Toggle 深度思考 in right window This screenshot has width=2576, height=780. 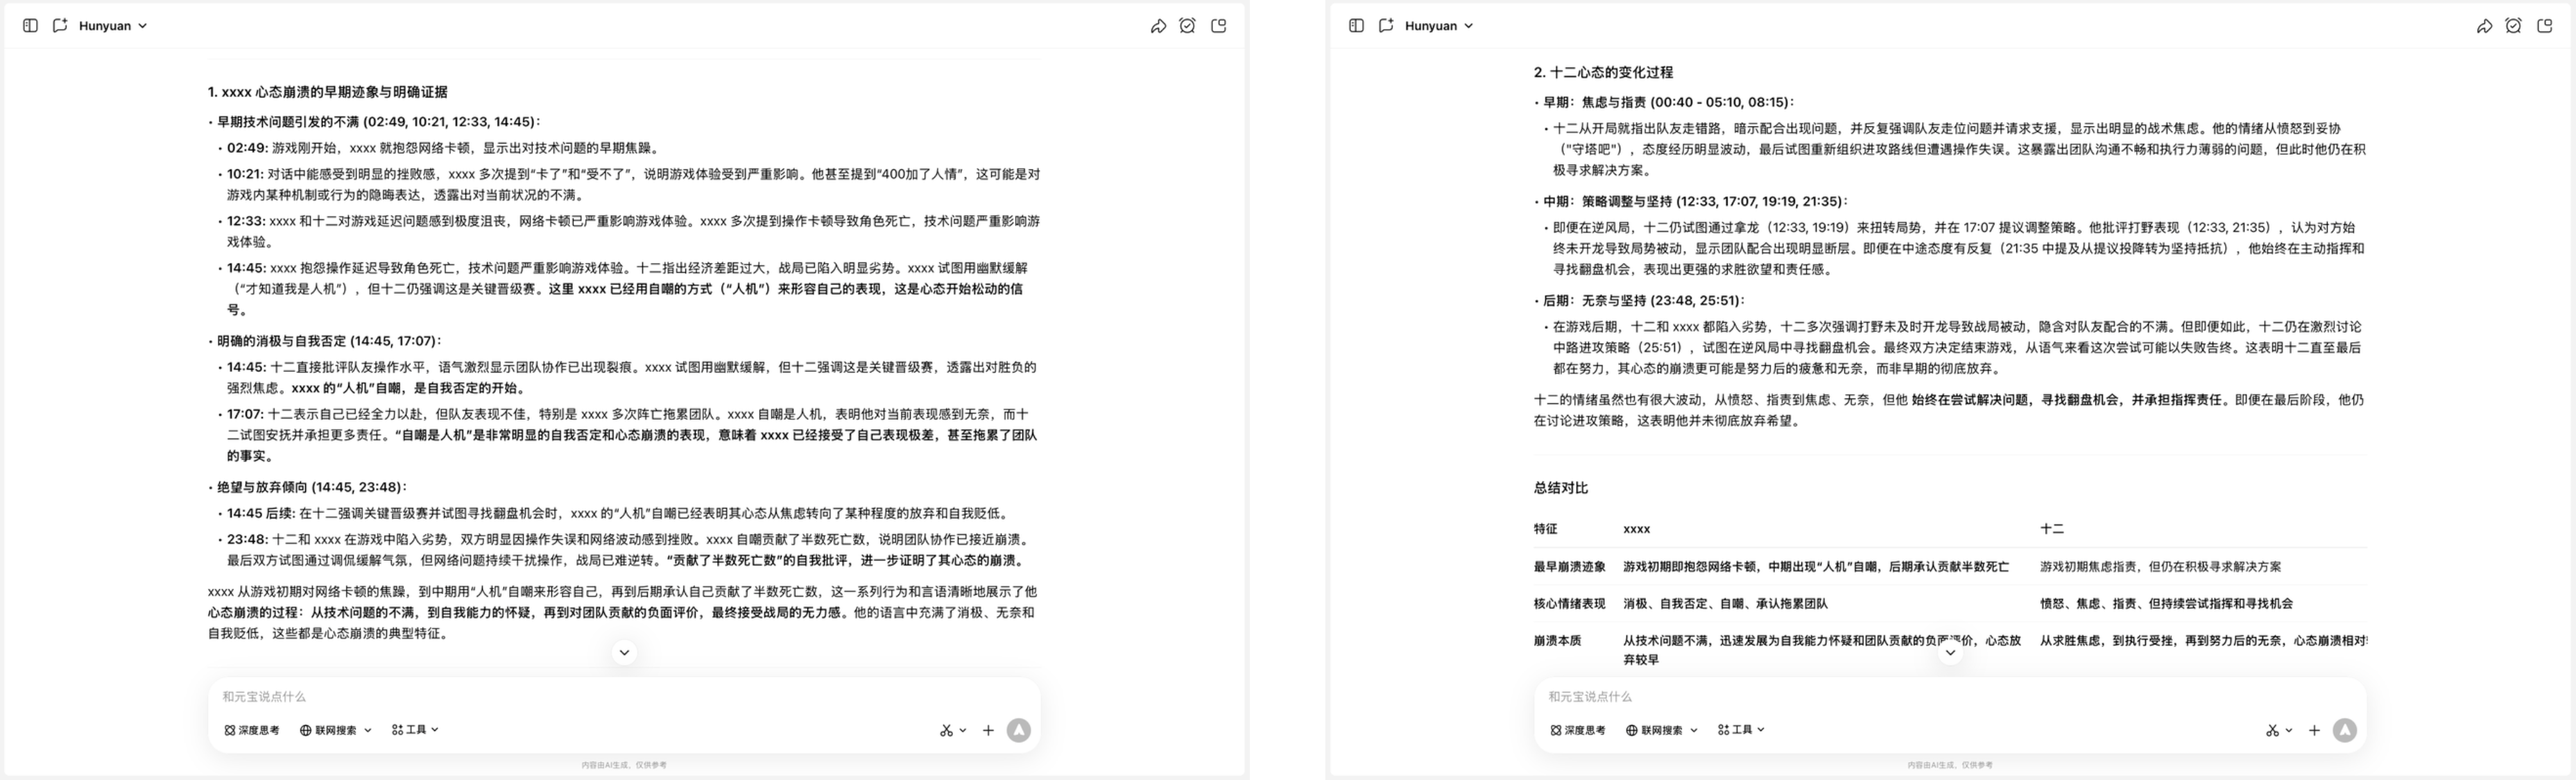(x=1578, y=730)
